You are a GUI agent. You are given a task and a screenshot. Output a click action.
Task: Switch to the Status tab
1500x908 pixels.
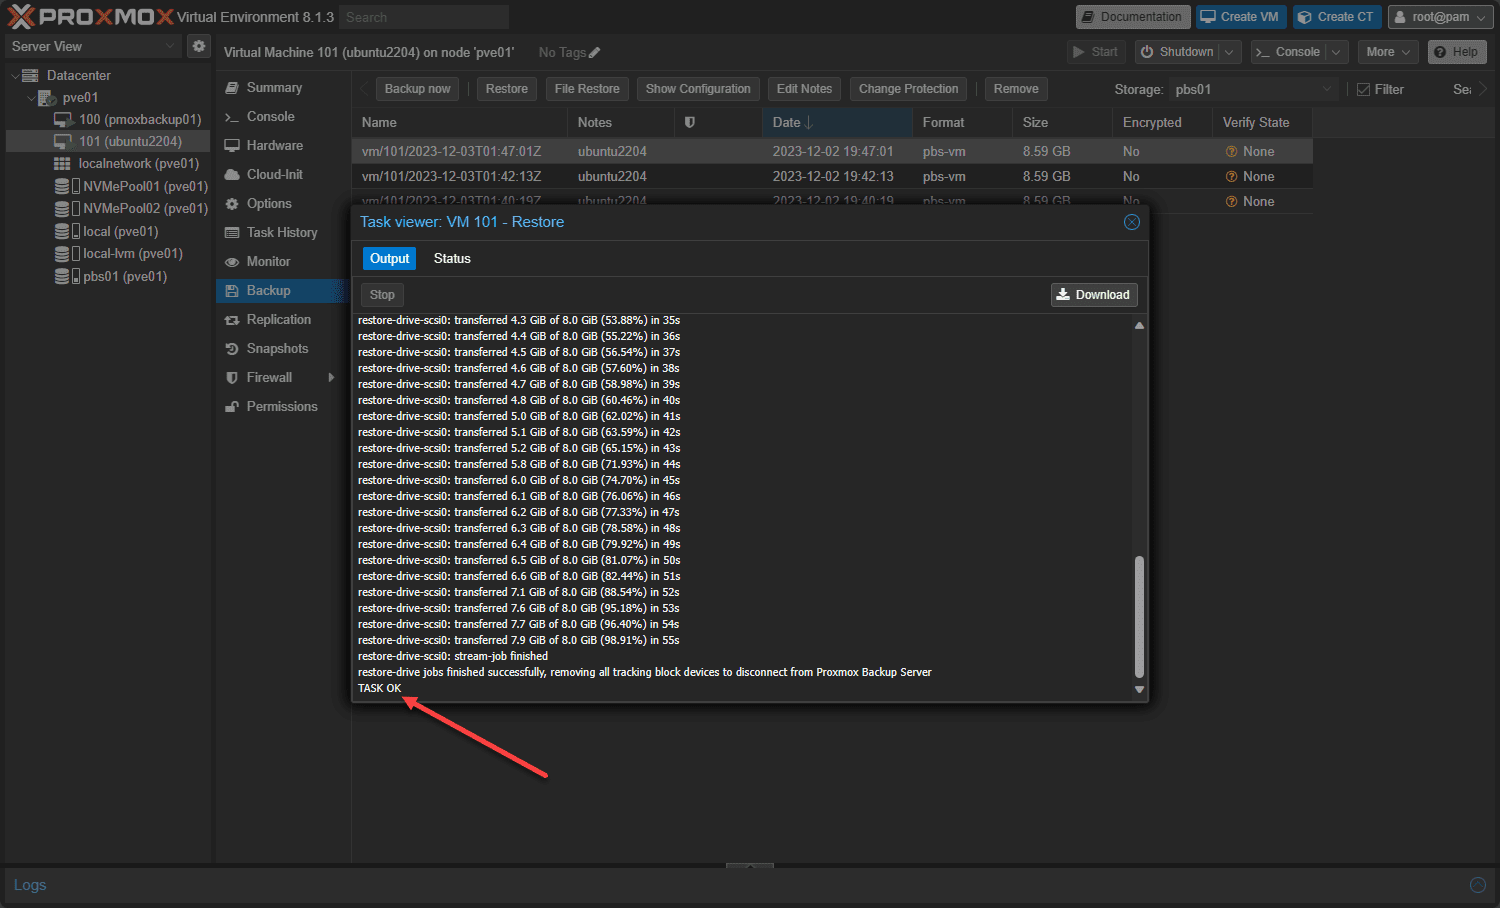pos(452,259)
